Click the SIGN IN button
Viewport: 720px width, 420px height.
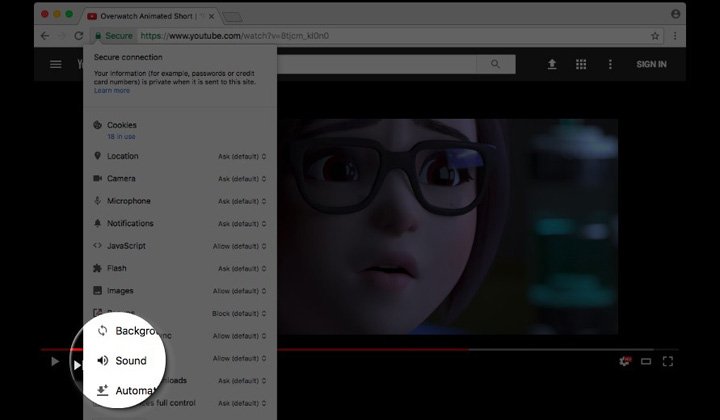pos(651,64)
